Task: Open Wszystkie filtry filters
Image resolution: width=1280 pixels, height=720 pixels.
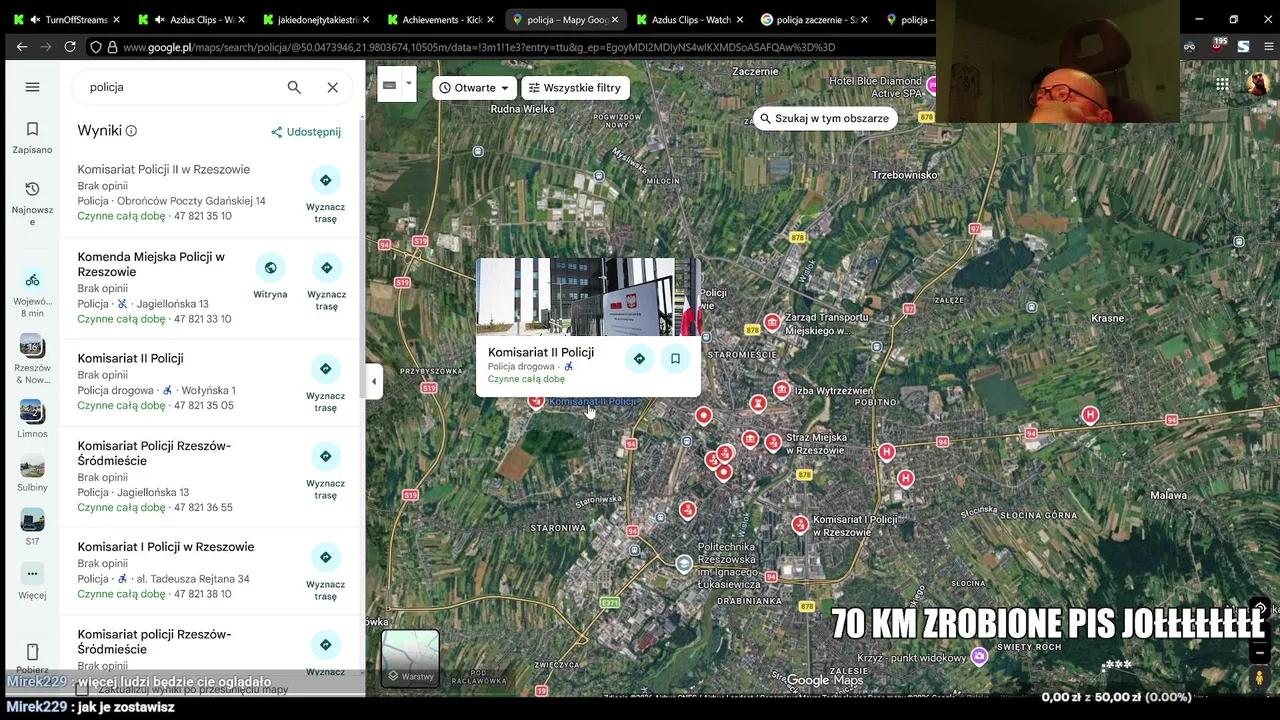Action: pyautogui.click(x=575, y=88)
